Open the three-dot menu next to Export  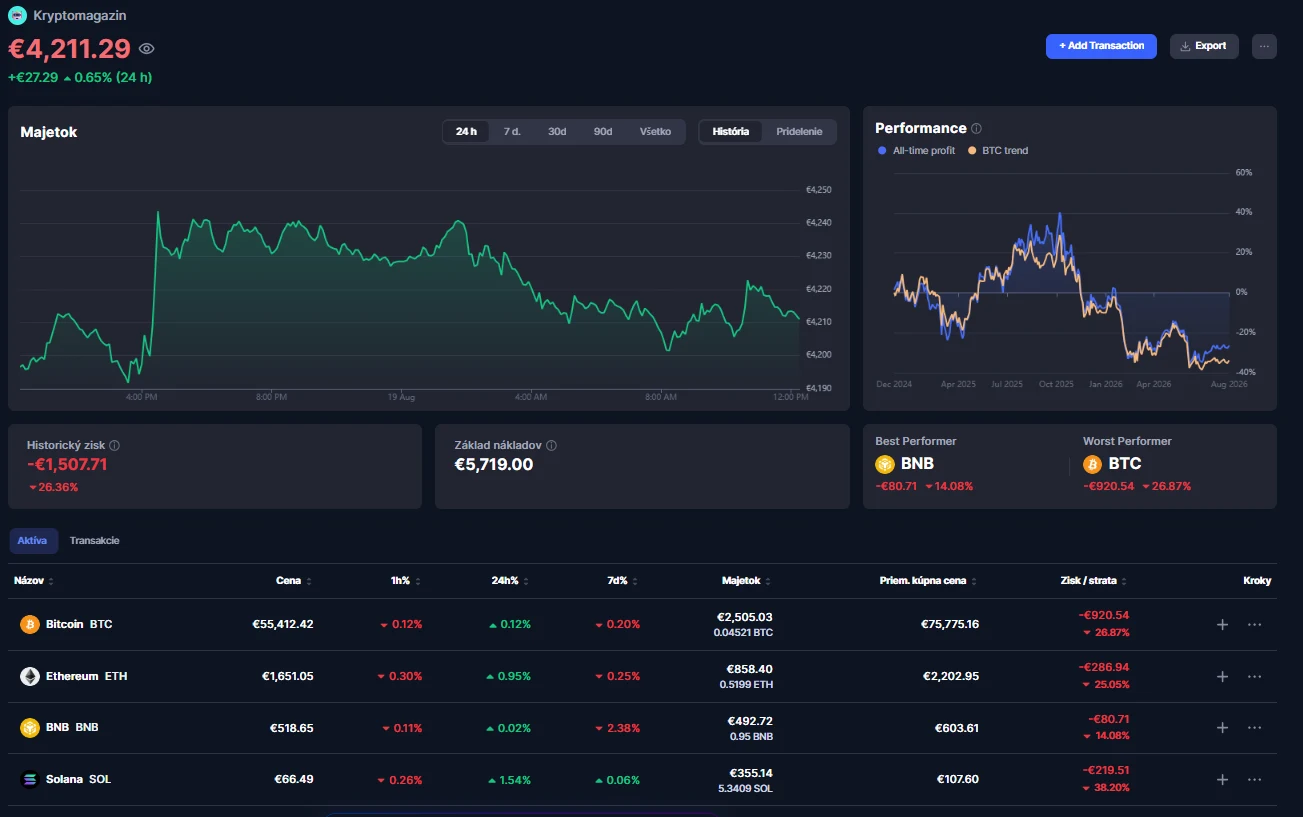1264,46
